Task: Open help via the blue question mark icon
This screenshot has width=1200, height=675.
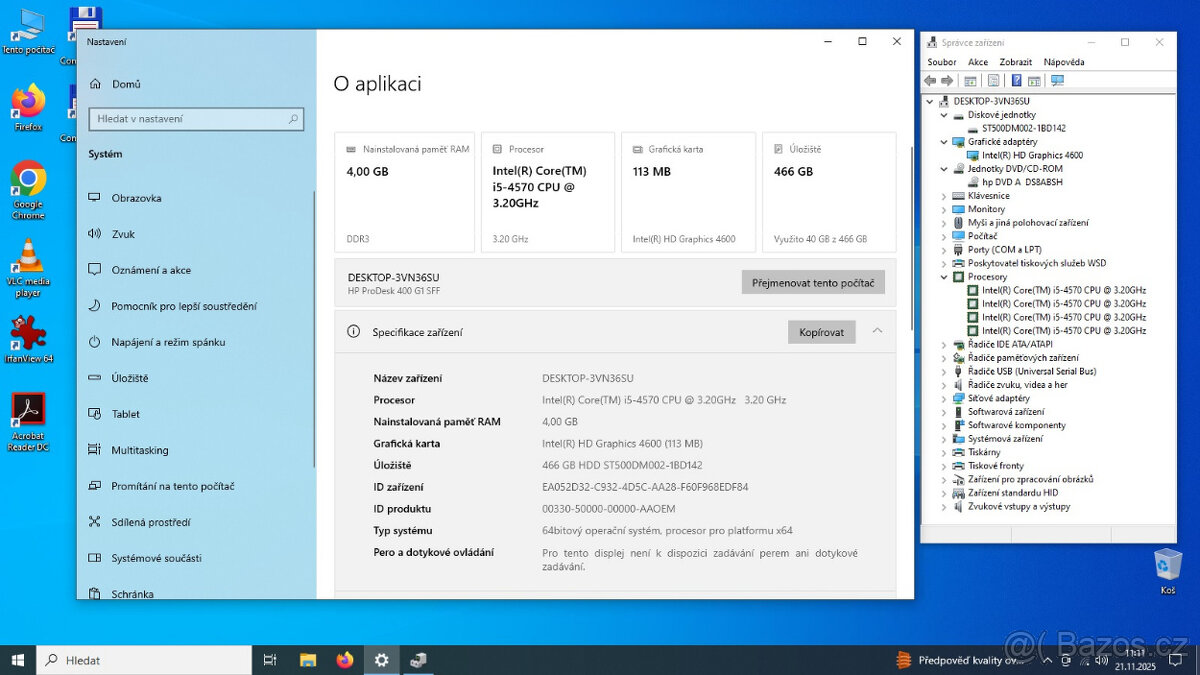Action: click(x=1016, y=80)
